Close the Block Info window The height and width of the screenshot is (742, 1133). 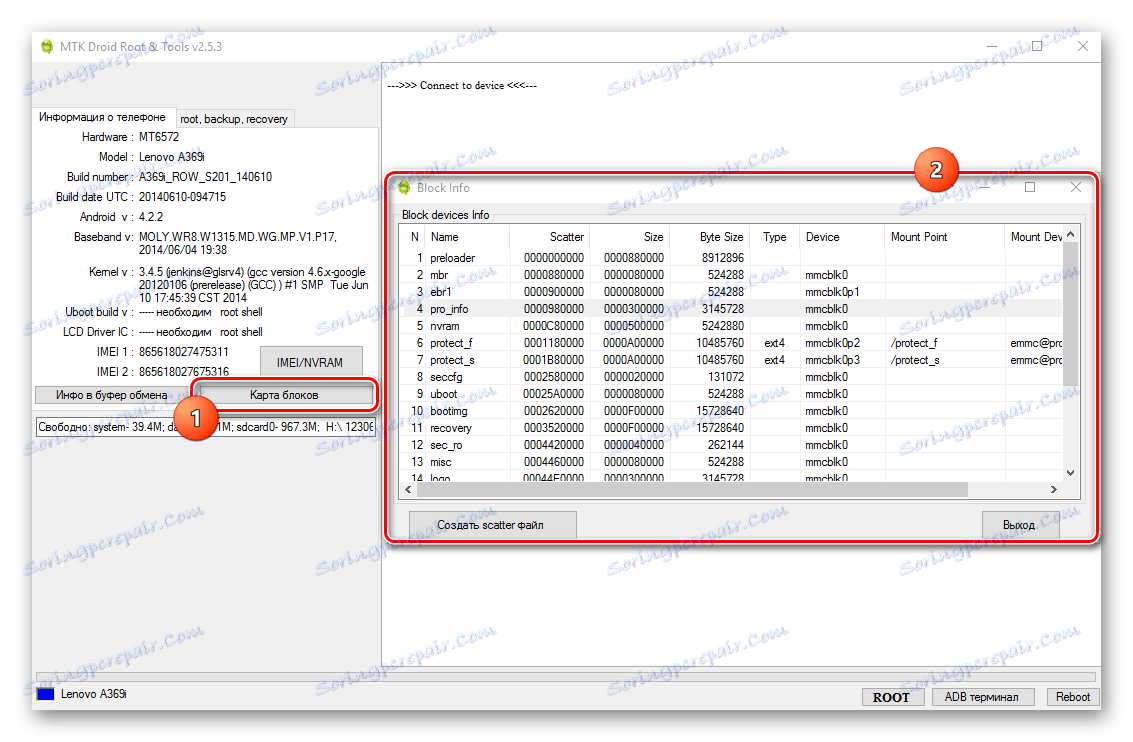coord(1076,187)
